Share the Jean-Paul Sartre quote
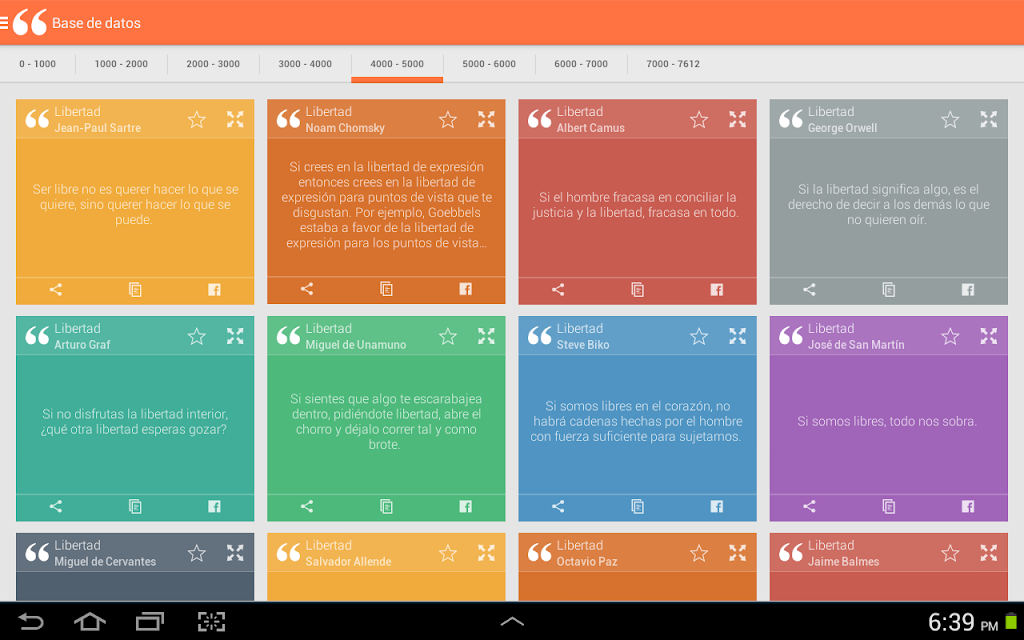1024x640 pixels. tap(56, 289)
